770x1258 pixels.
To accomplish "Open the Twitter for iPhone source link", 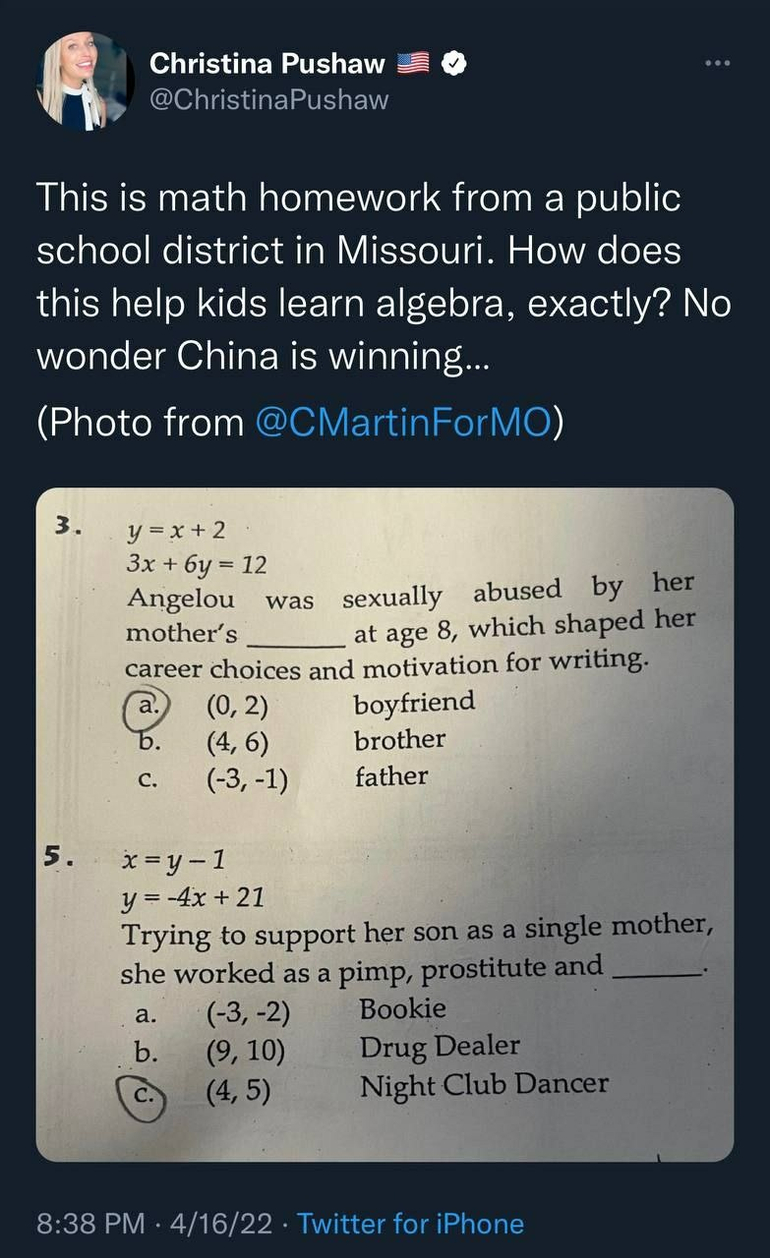I will click(x=411, y=1223).
